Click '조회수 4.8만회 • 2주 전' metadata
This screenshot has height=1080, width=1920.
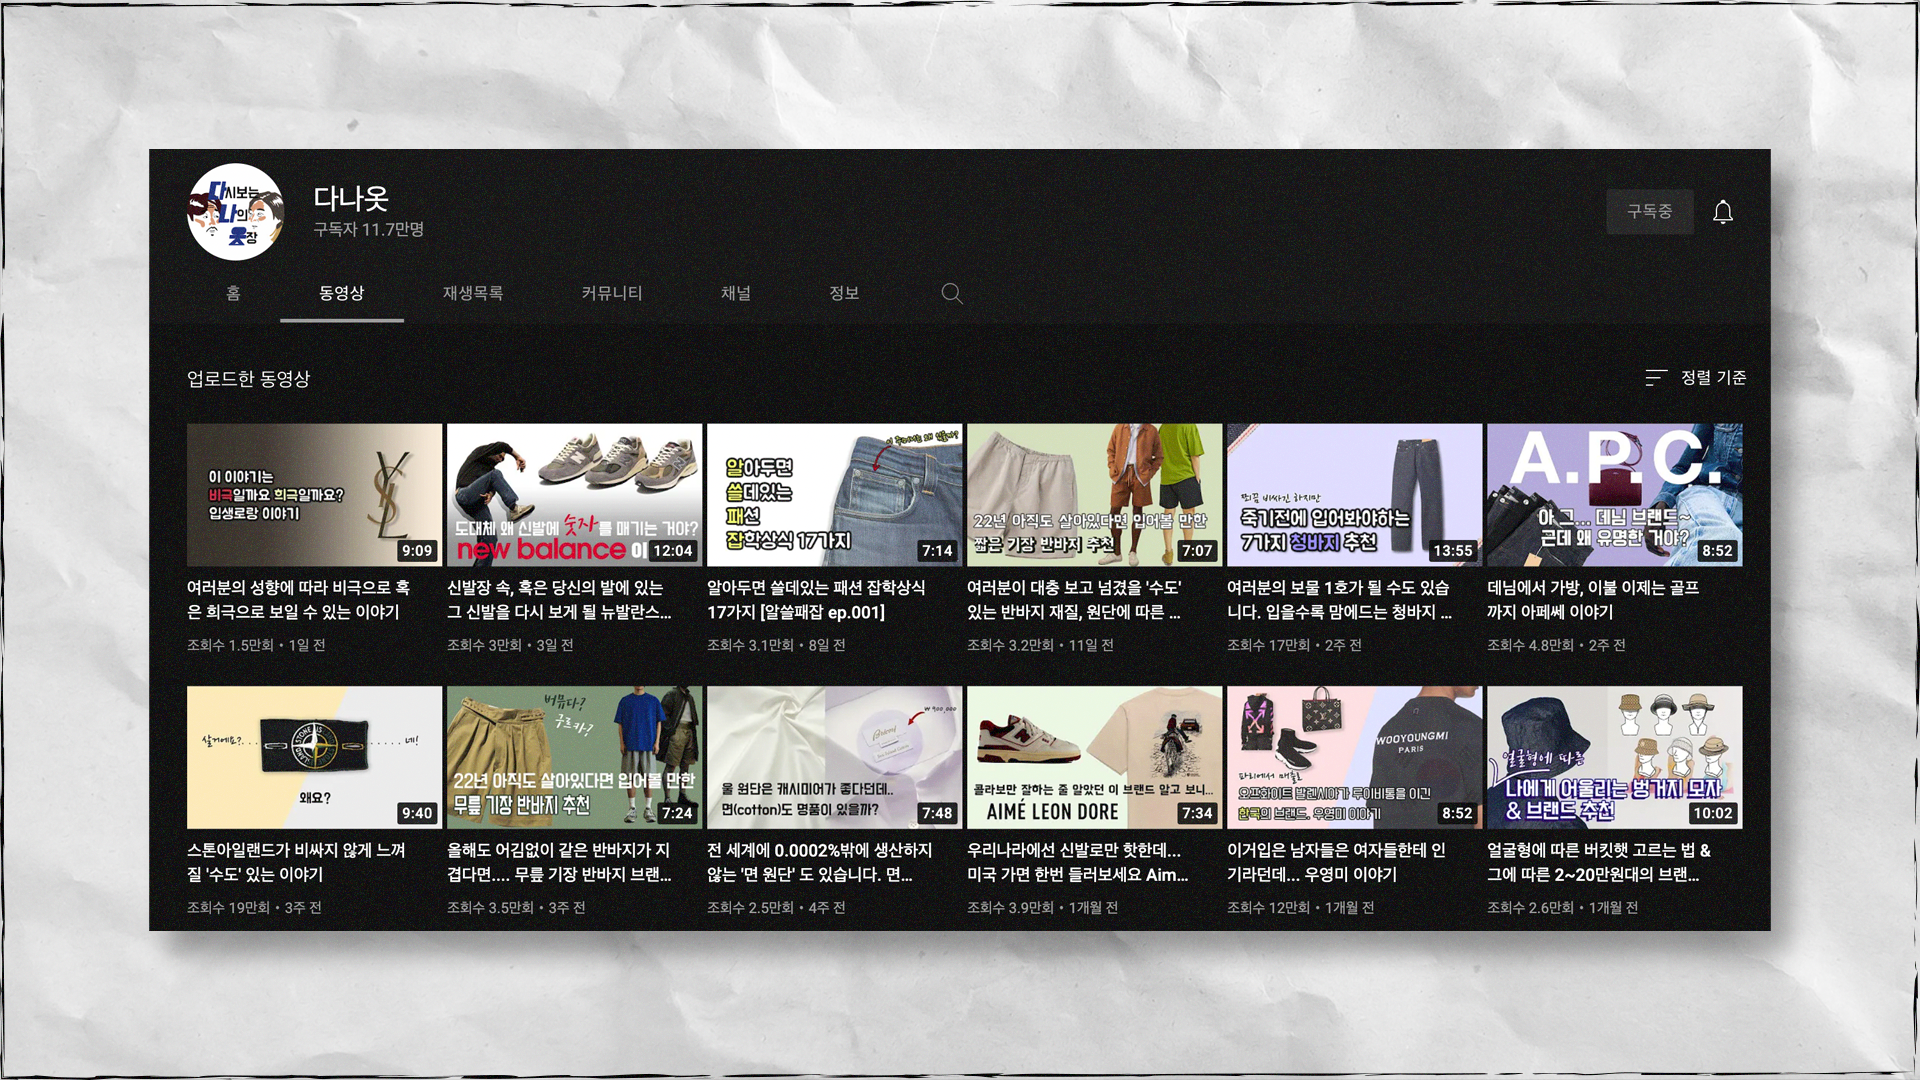[1556, 645]
